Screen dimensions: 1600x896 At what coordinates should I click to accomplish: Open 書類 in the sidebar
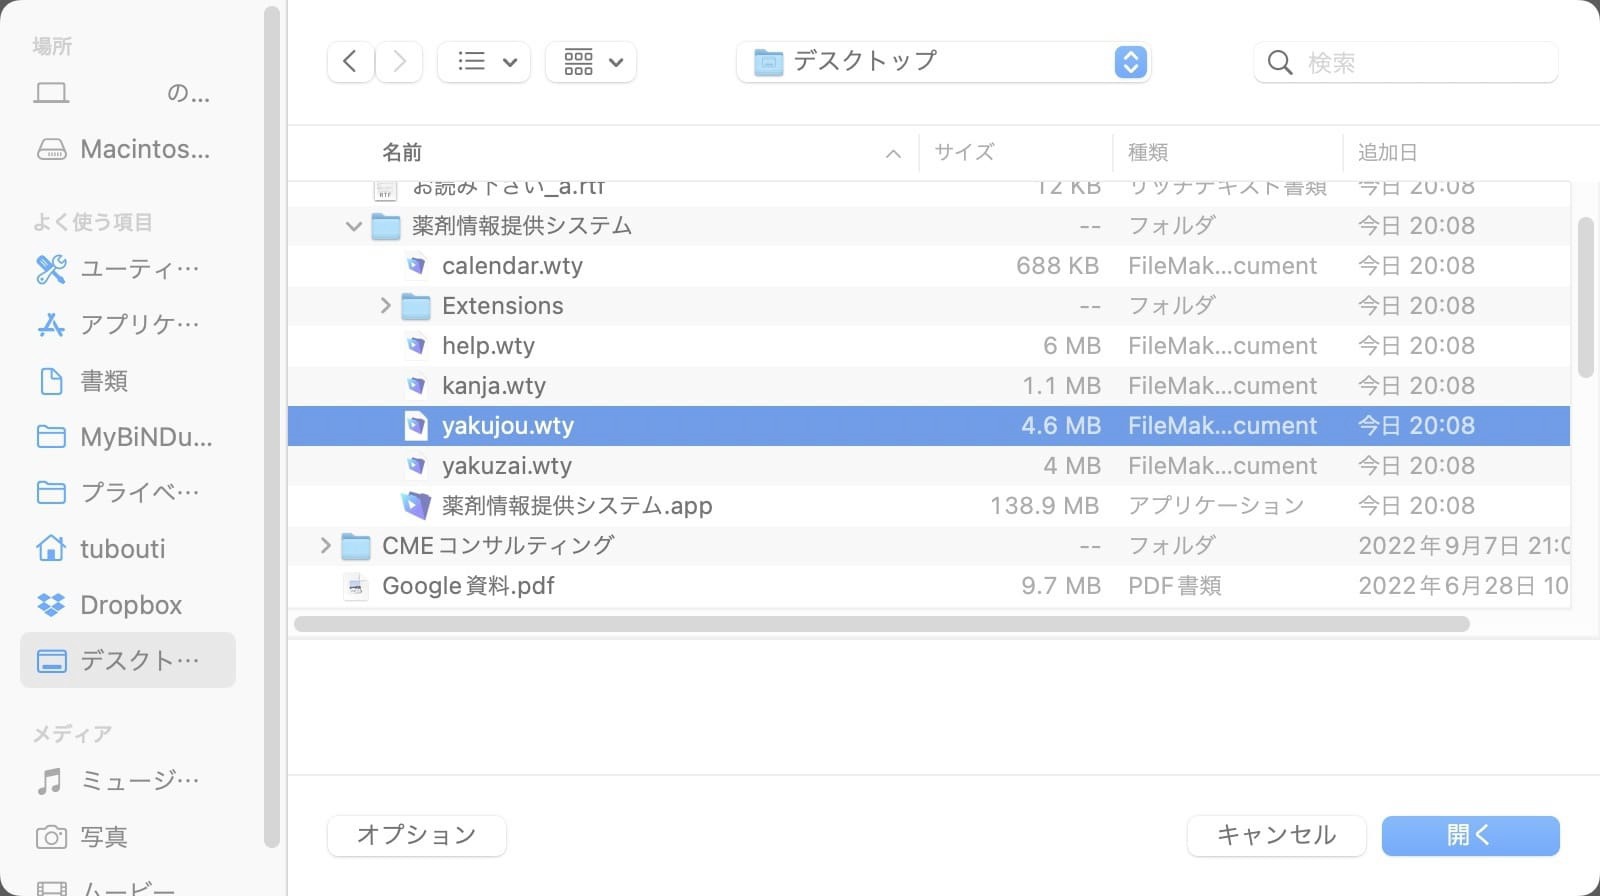127,381
